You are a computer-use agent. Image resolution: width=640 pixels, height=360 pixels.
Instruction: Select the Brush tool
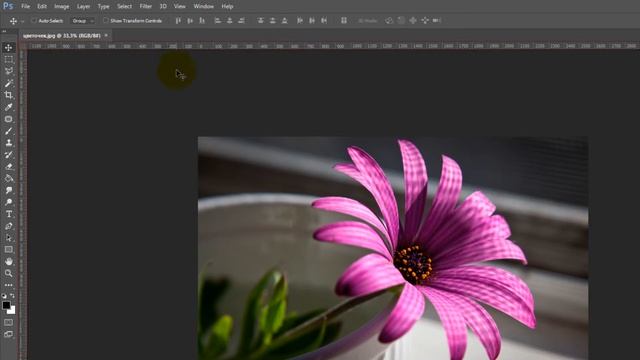click(x=8, y=131)
